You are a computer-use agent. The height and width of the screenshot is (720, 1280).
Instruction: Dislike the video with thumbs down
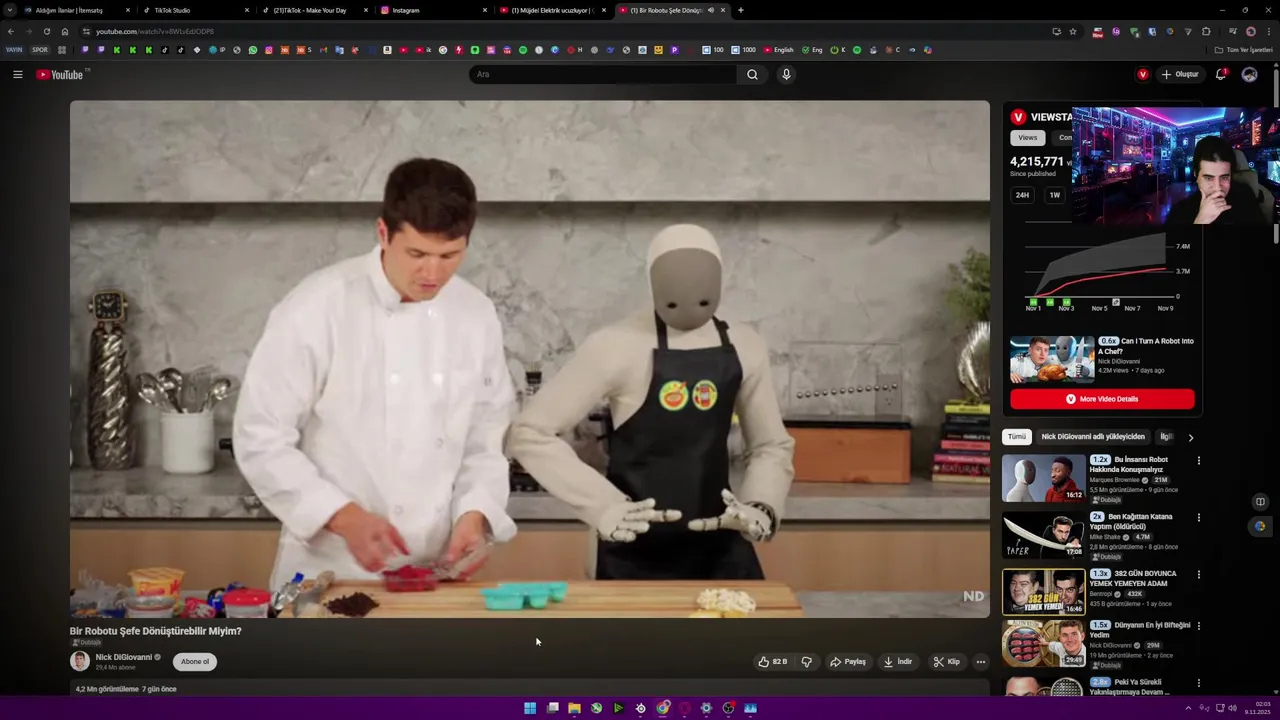click(806, 661)
